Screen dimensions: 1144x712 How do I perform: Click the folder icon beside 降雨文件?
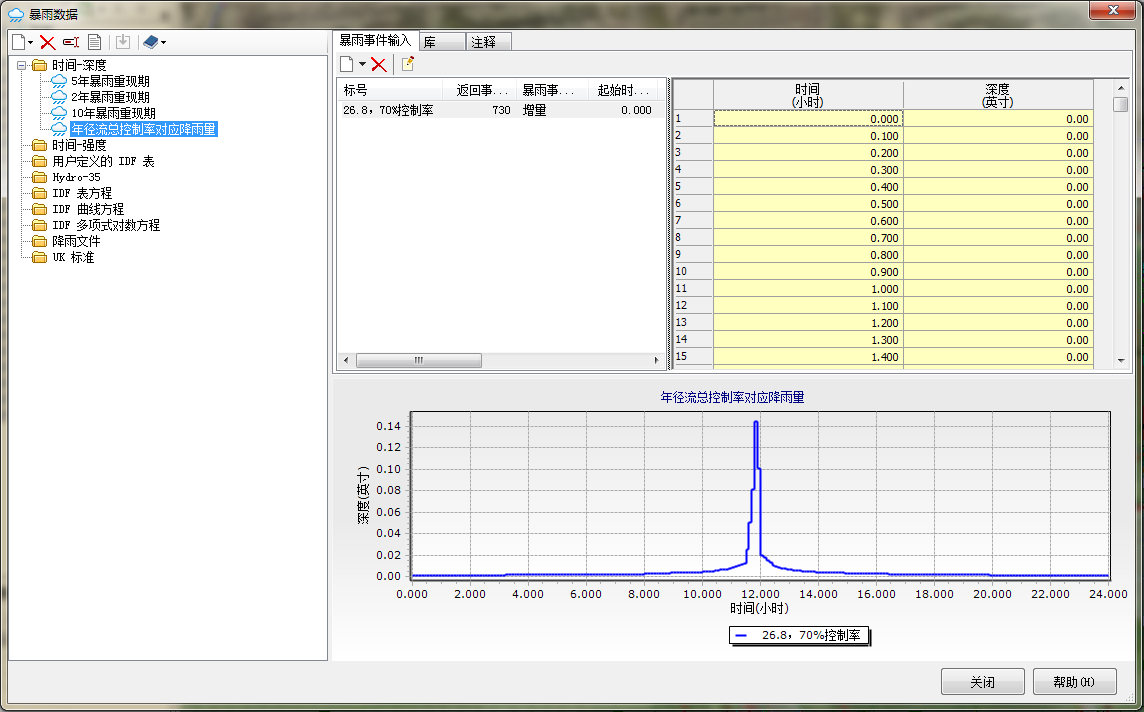(39, 241)
